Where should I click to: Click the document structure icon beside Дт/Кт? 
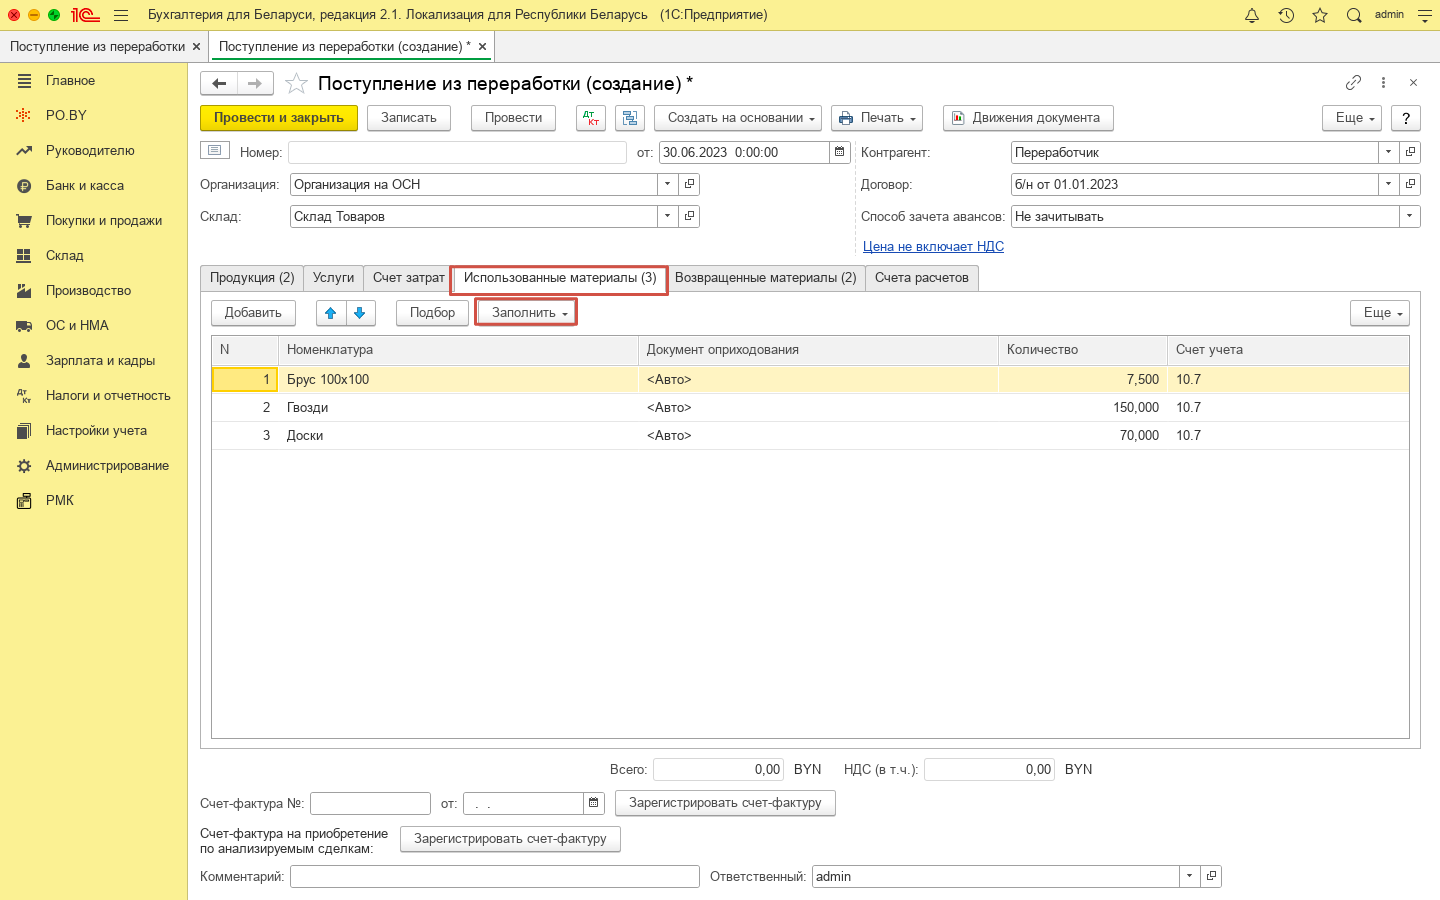pos(630,118)
